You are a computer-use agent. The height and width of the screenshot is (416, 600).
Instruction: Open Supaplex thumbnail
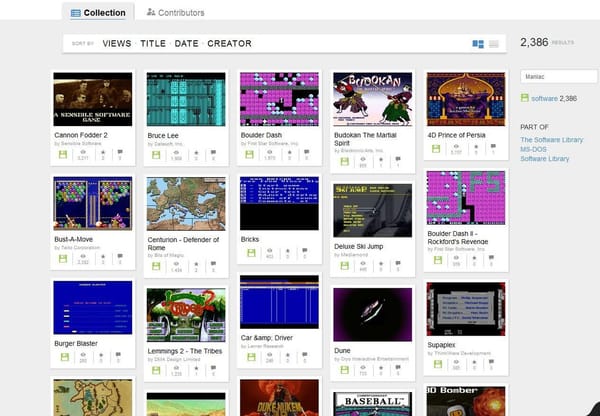(x=466, y=309)
